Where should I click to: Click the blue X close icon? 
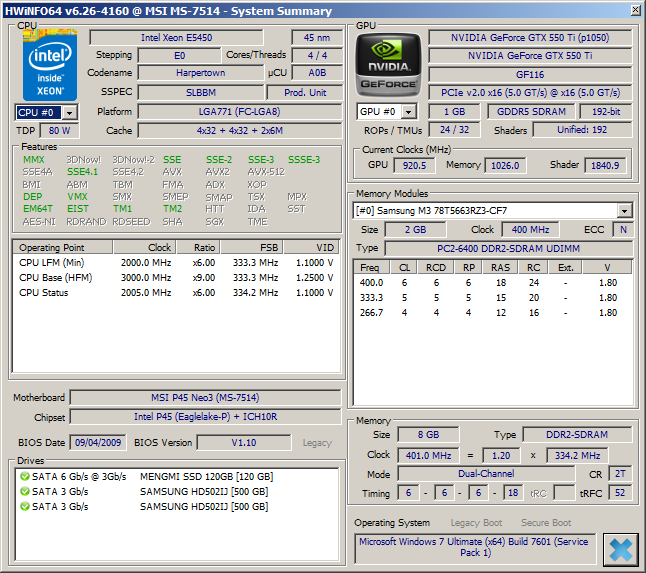tap(620, 548)
